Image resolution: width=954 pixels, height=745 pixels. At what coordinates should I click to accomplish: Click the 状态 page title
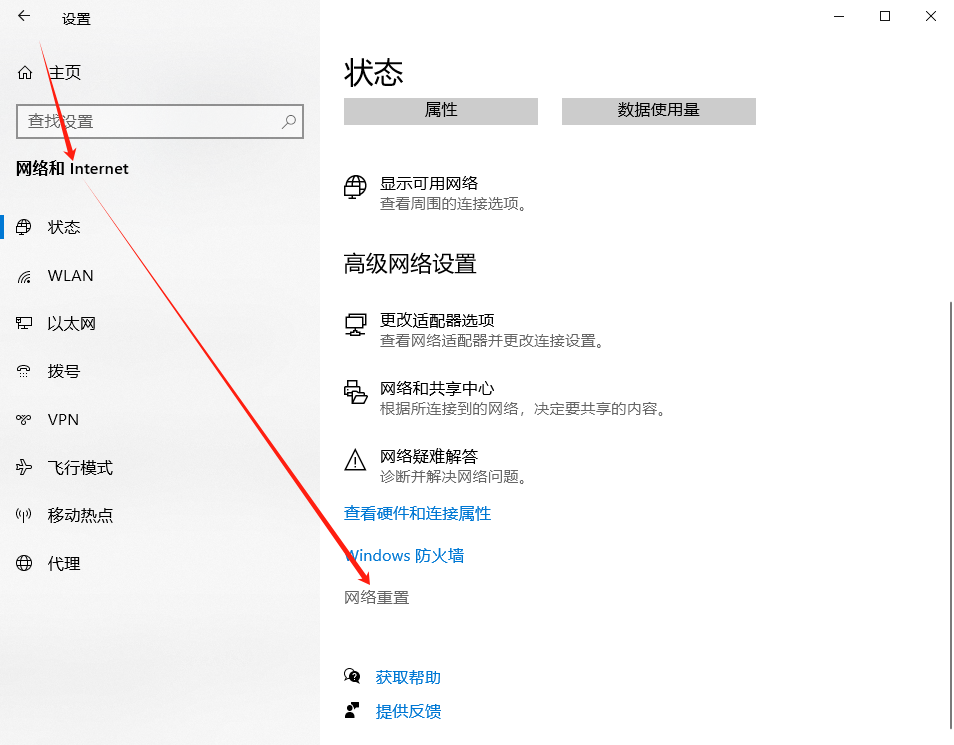pos(373,73)
